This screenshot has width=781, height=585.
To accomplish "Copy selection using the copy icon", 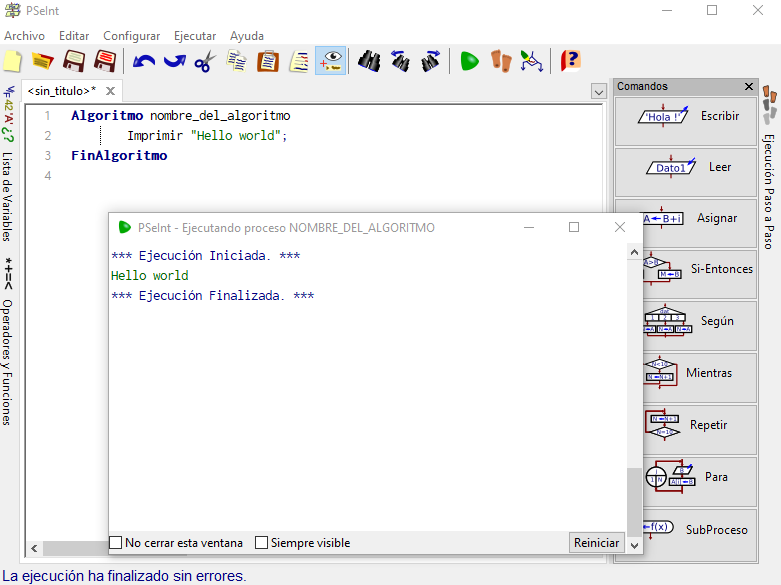I will (x=236, y=61).
